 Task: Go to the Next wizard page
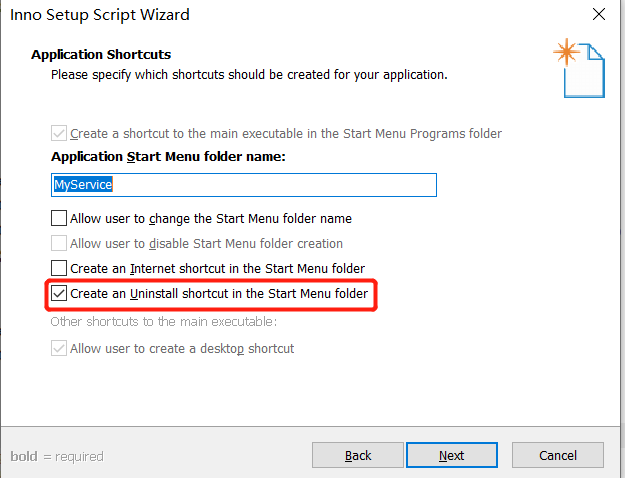point(451,455)
